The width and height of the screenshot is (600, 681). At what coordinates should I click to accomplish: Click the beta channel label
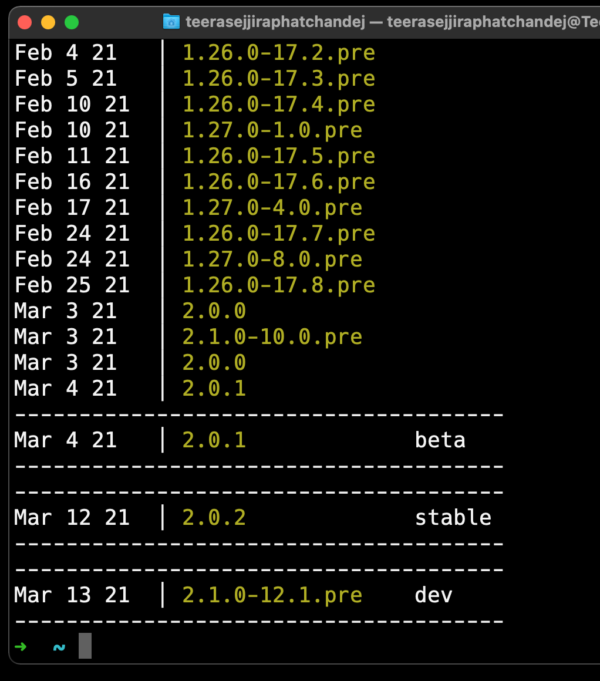[x=440, y=440]
